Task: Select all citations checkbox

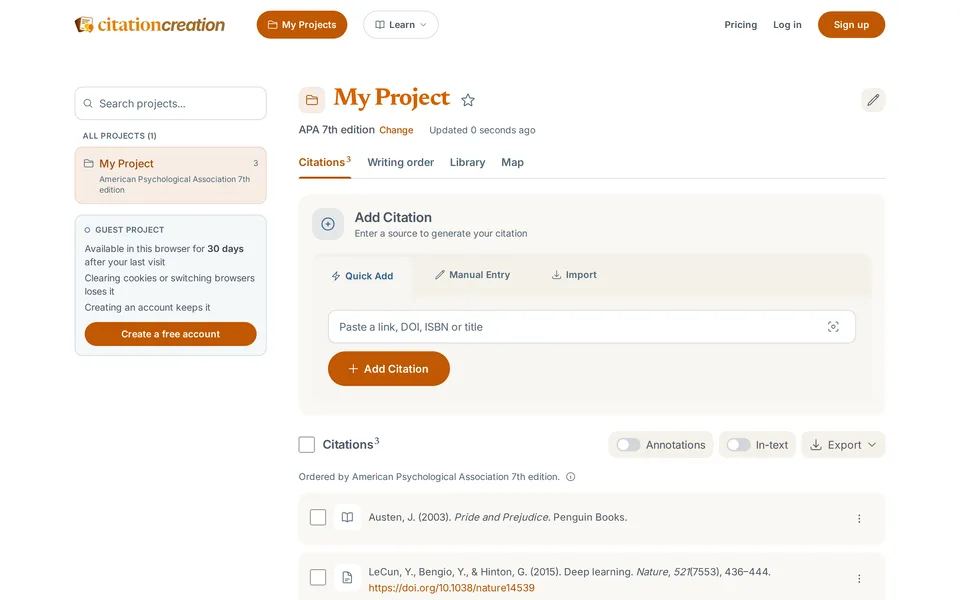Action: tap(307, 444)
